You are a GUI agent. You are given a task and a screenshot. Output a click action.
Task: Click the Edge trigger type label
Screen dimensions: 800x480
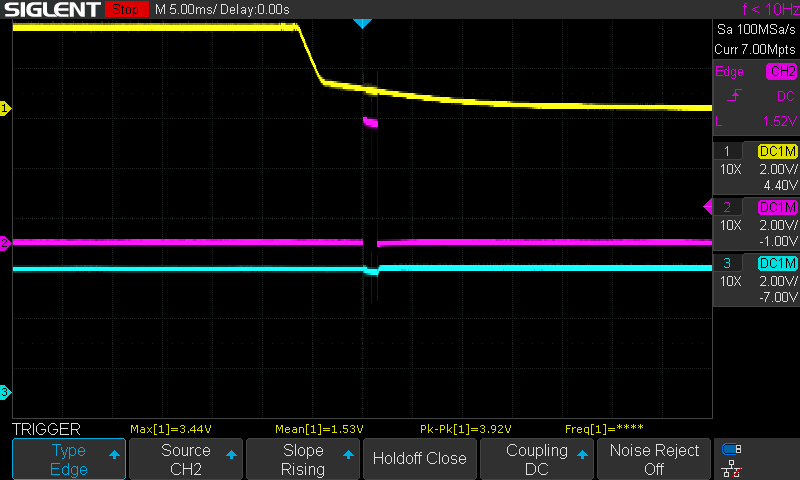click(x=729, y=71)
